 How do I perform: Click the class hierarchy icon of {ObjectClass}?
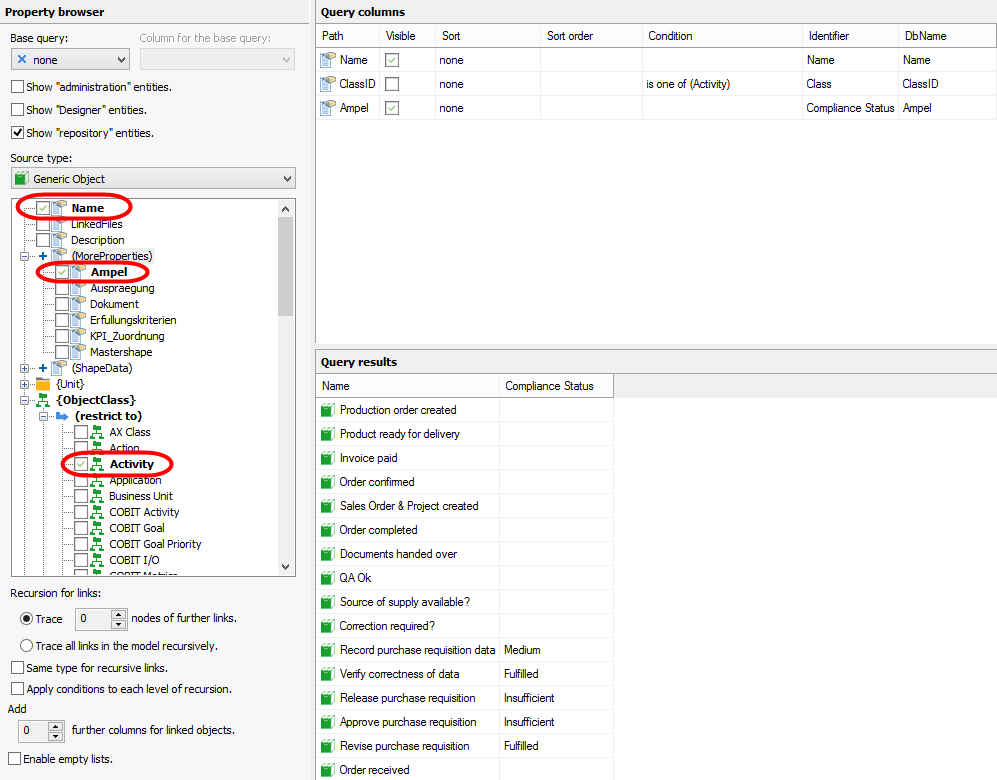coord(43,400)
